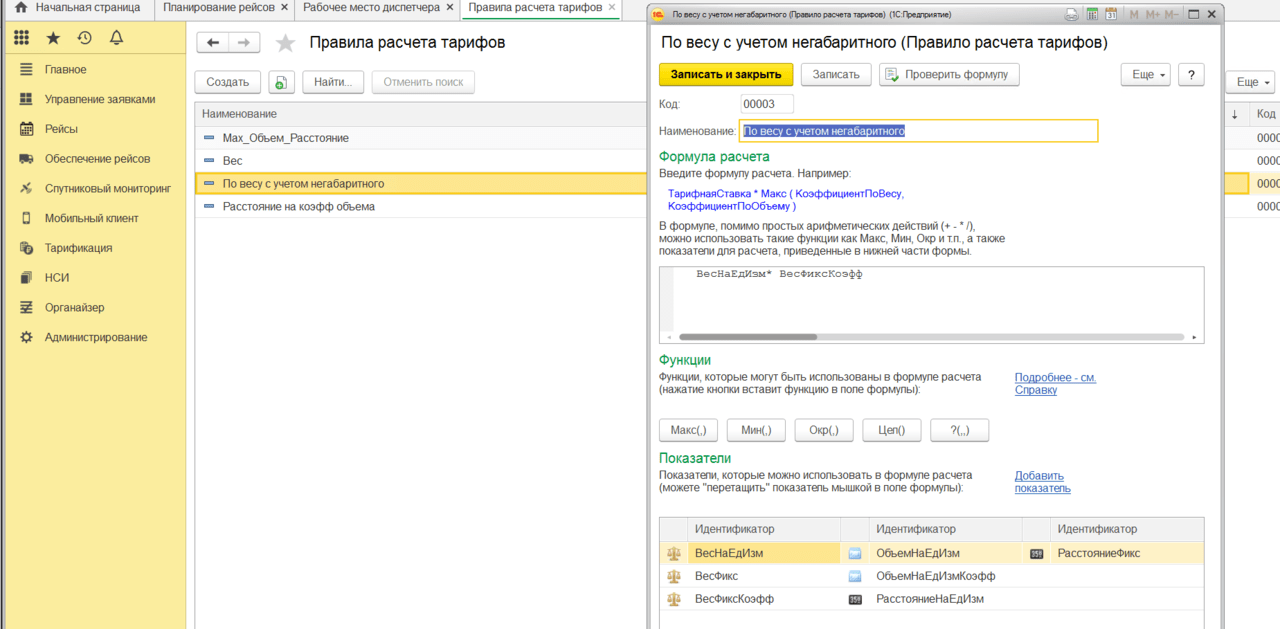Viewport: 1280px width, 629px height.
Task: Open the sections menu grid icon
Action: tap(21, 38)
